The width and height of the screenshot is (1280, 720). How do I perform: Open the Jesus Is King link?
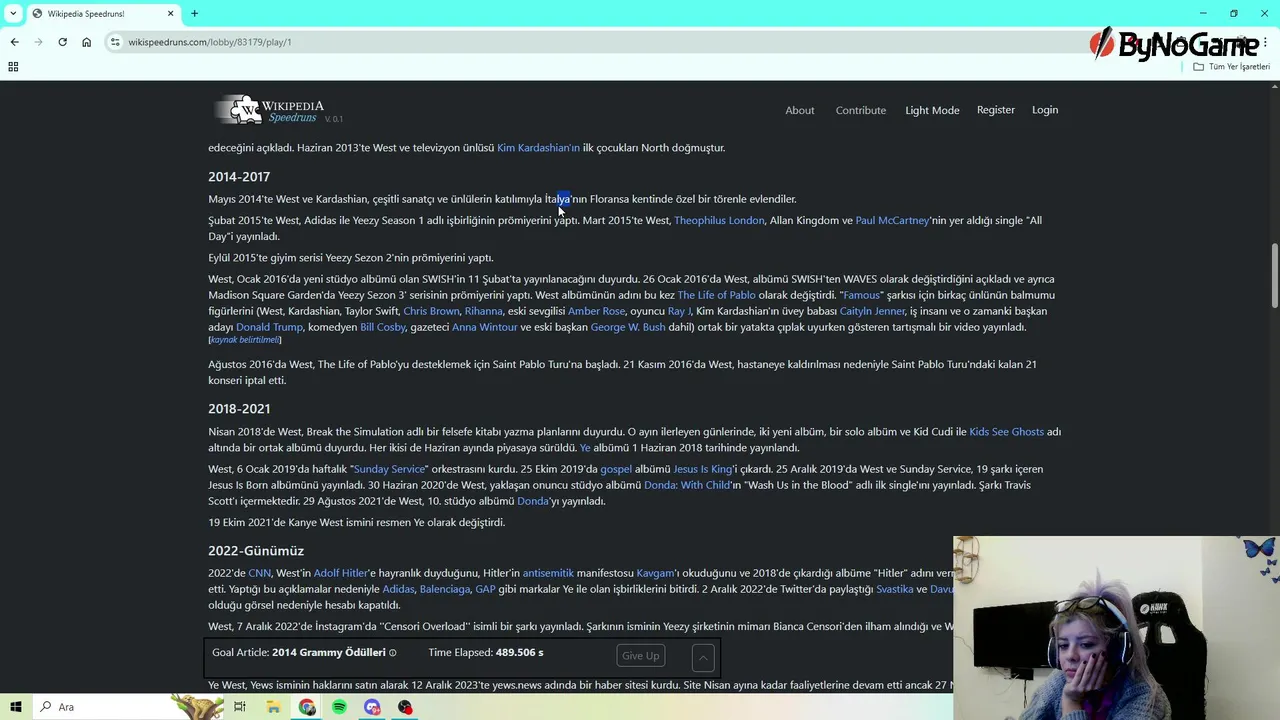pyautogui.click(x=702, y=469)
